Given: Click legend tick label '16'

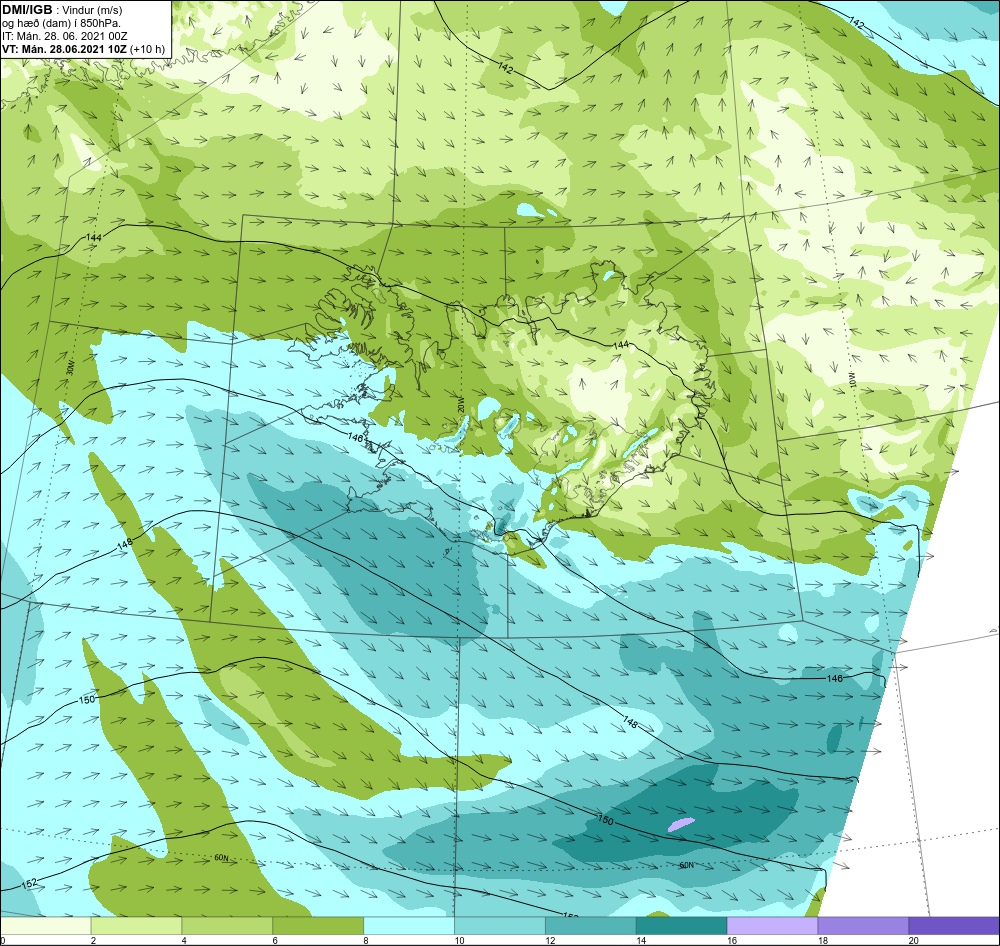Looking at the screenshot, I should point(732,940).
